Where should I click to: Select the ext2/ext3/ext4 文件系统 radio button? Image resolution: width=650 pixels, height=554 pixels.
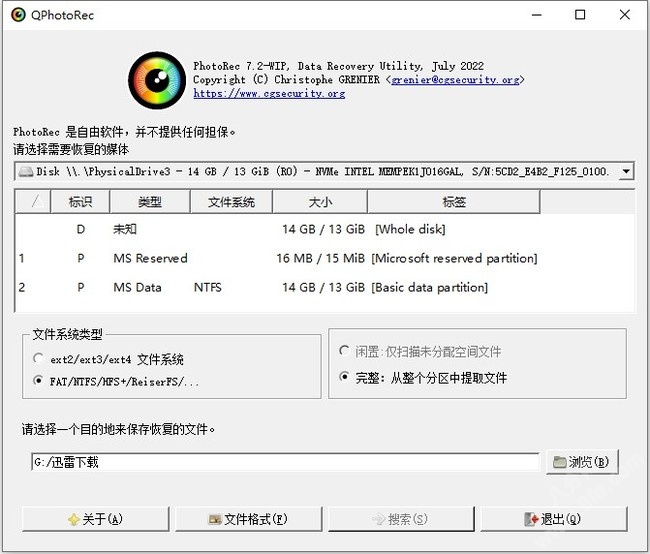[x=38, y=358]
